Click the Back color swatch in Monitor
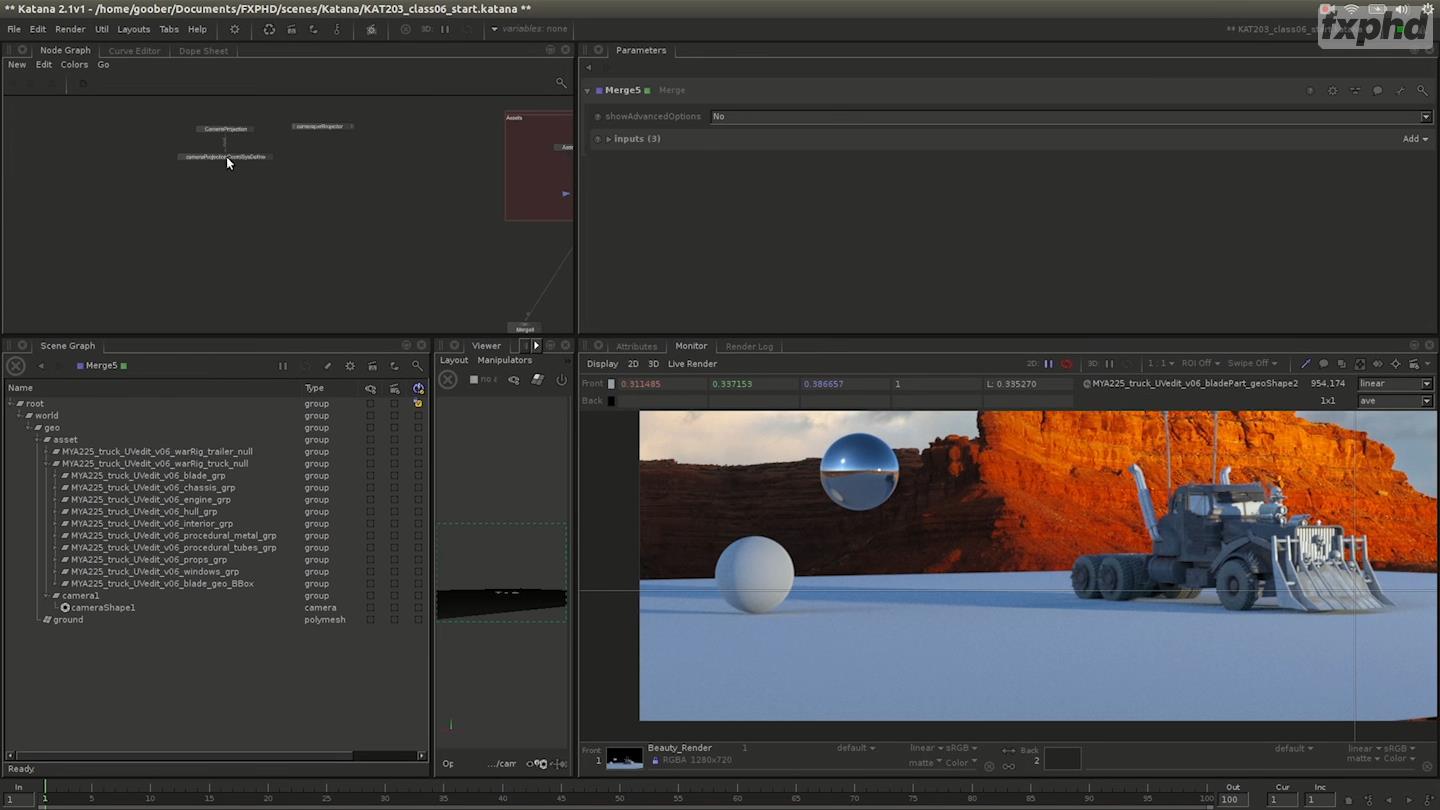The height and width of the screenshot is (810, 1440). click(611, 401)
